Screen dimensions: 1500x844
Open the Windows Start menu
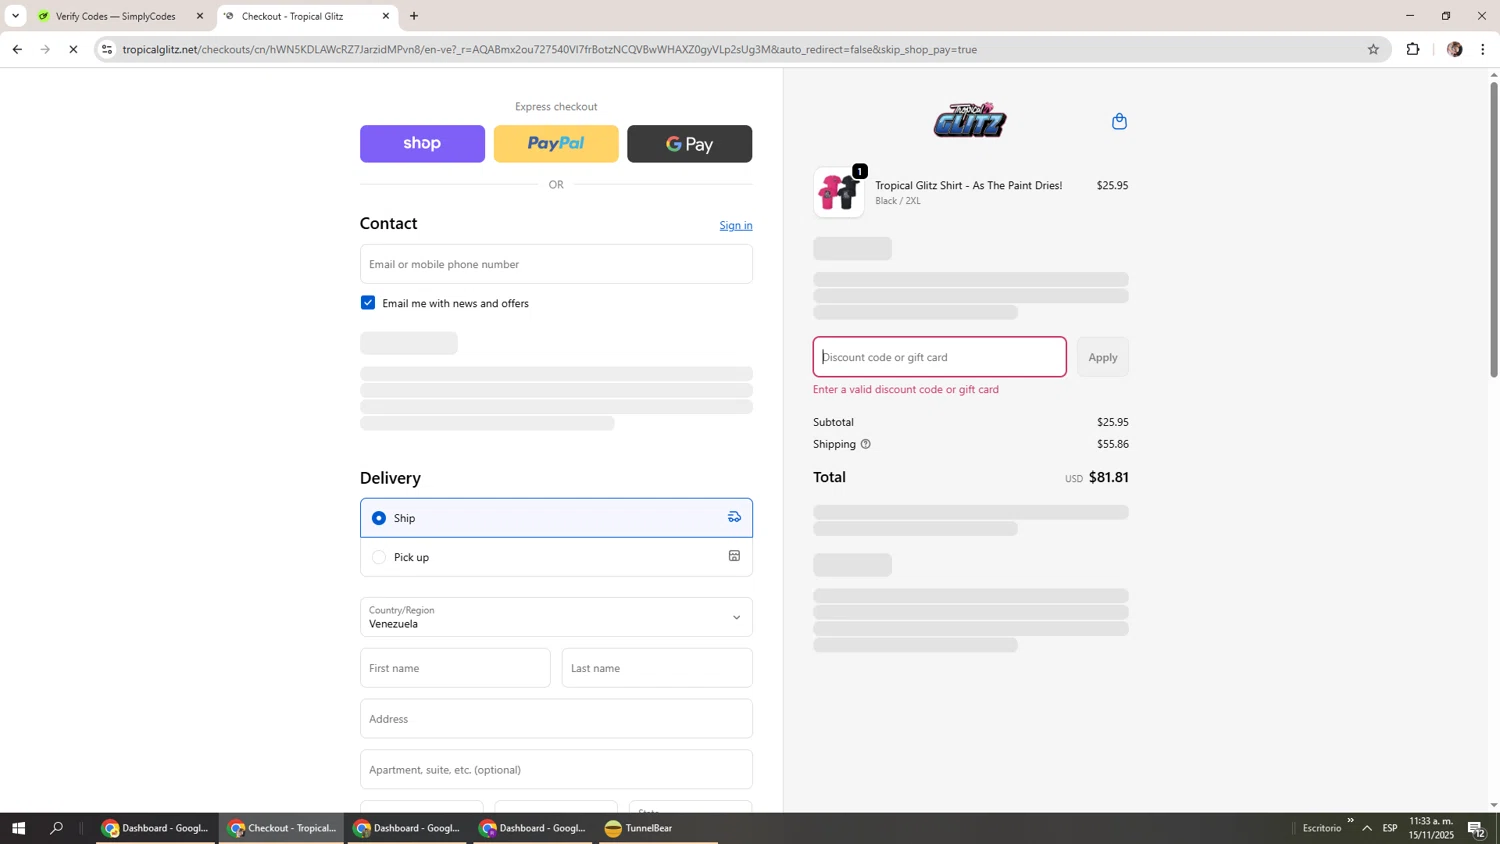coord(18,828)
